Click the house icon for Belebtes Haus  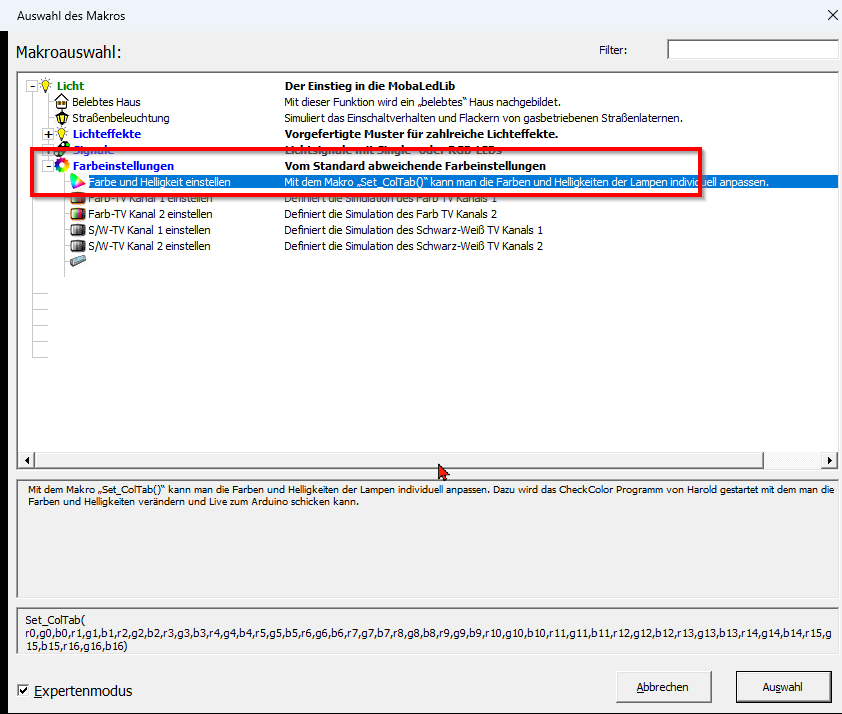[61, 102]
